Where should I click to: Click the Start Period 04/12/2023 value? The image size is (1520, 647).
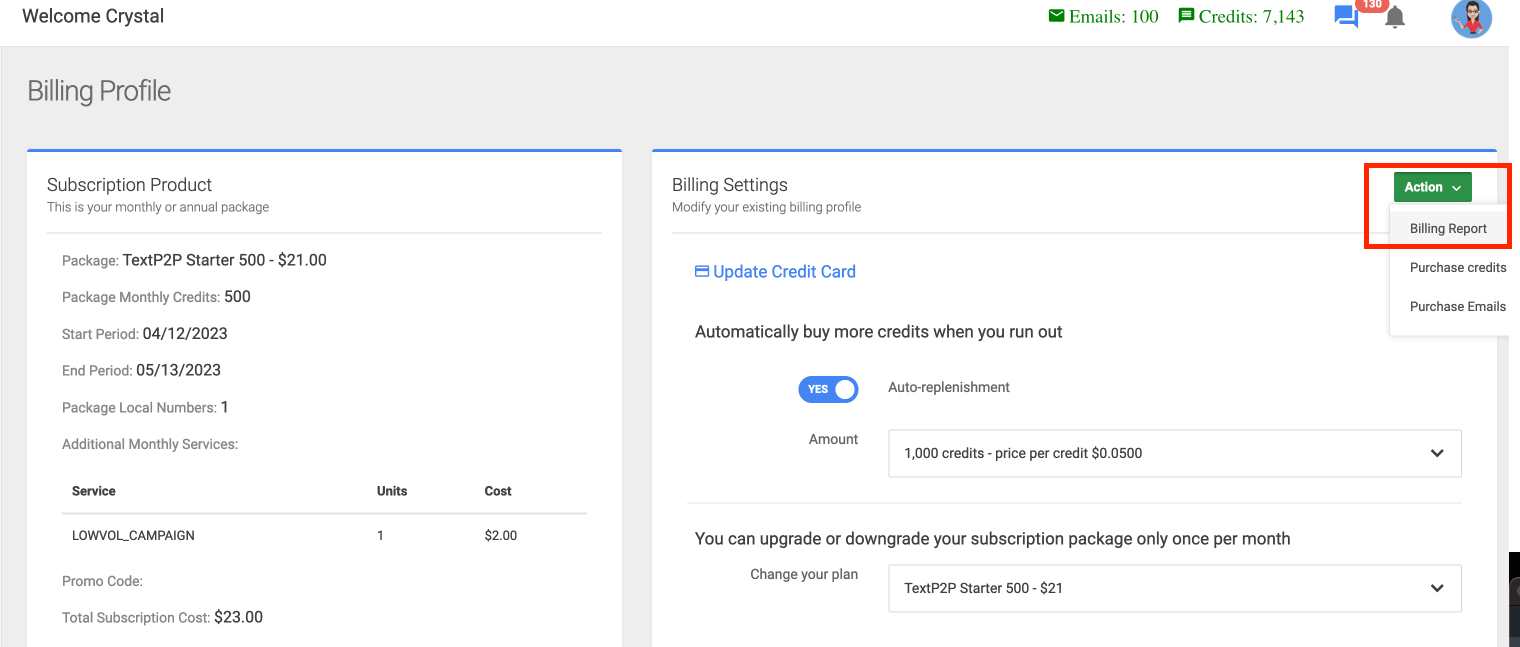point(185,333)
